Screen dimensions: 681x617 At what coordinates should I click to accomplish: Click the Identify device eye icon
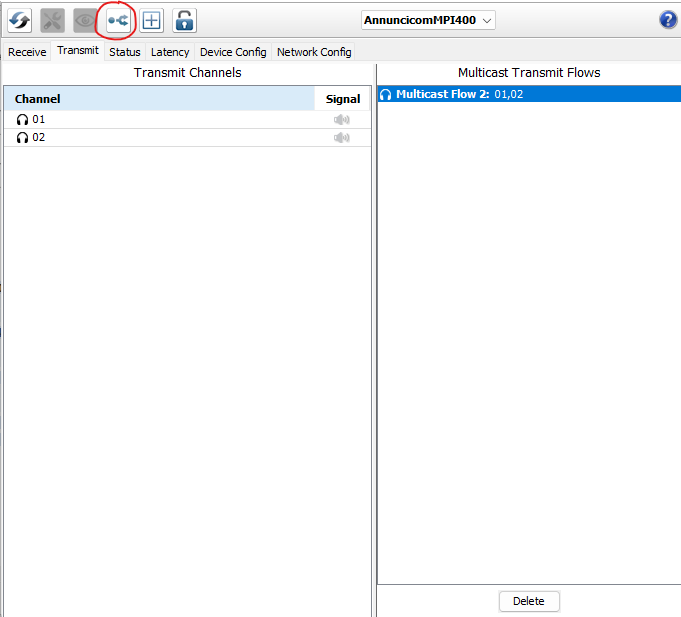coord(85,20)
